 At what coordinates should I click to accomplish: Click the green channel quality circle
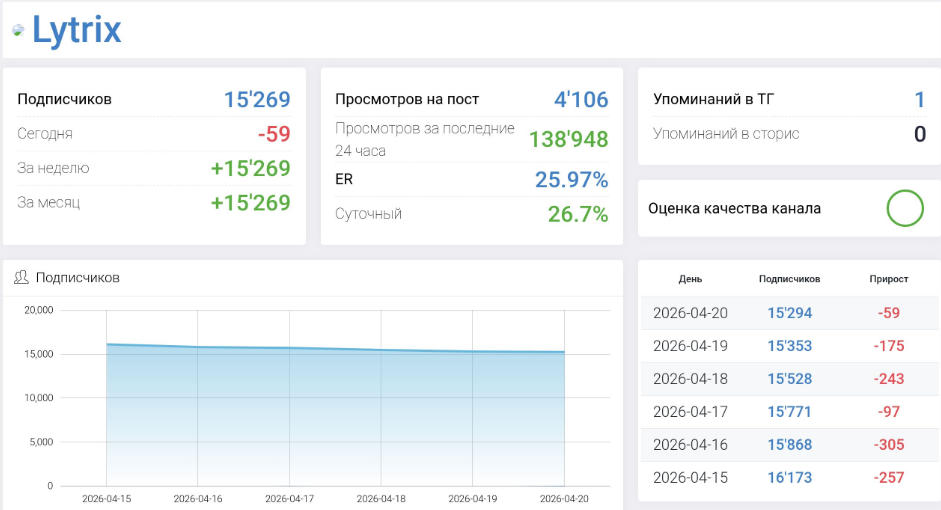click(x=905, y=208)
